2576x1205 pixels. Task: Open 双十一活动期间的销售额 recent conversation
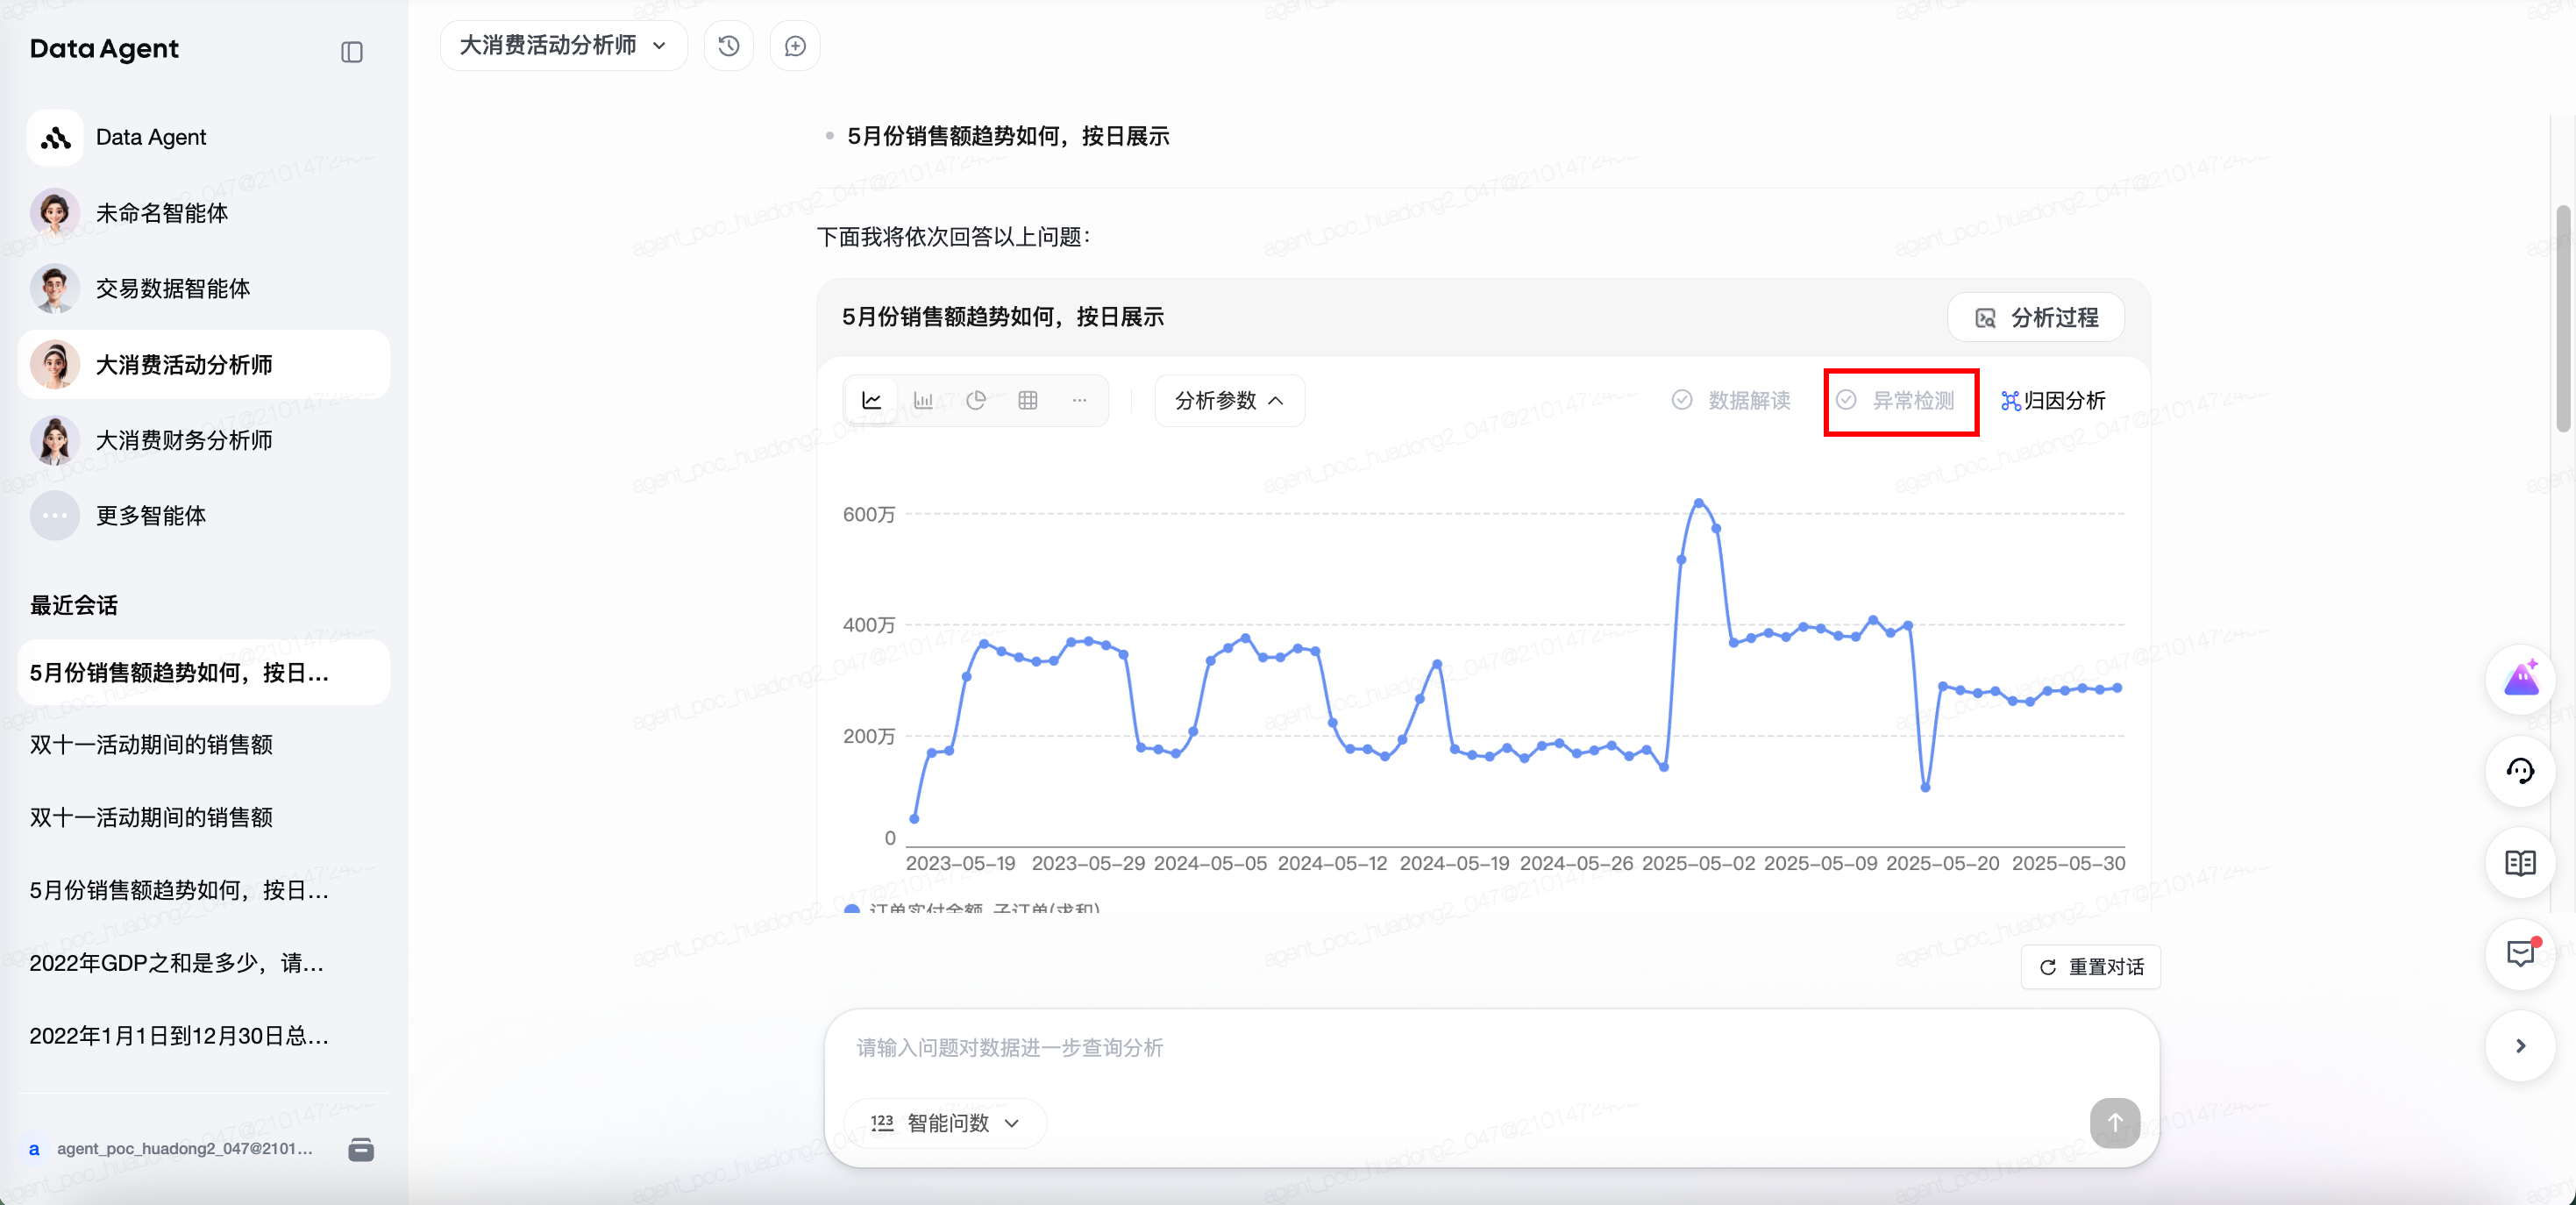[151, 744]
